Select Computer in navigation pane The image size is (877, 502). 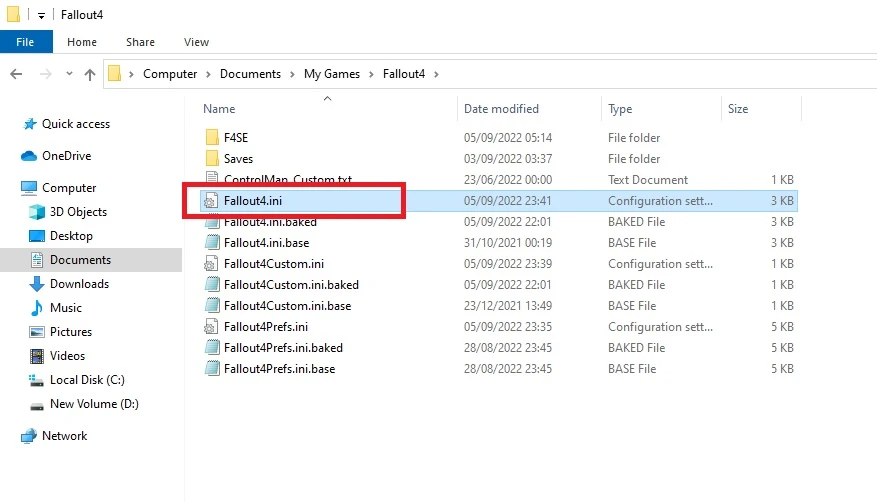click(69, 188)
